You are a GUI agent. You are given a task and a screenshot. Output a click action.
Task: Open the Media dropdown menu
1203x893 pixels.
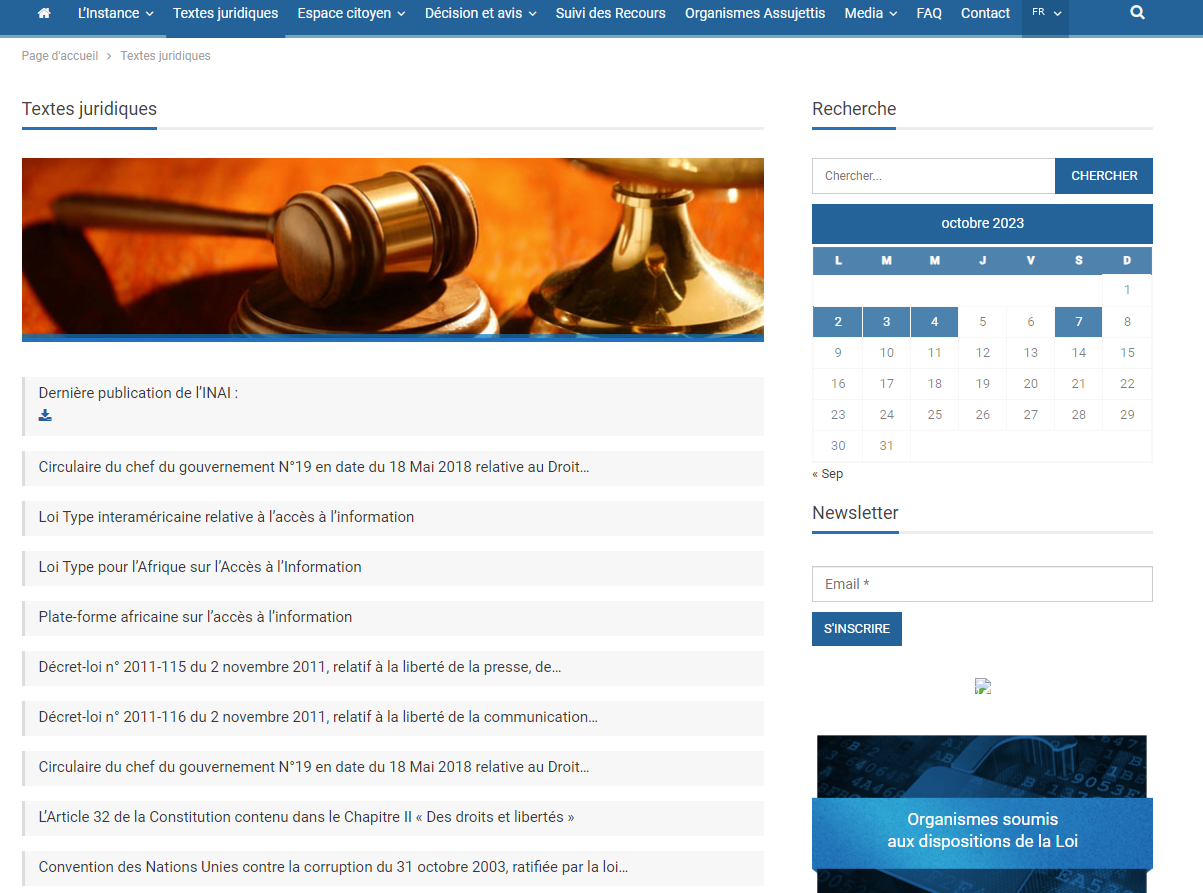870,14
